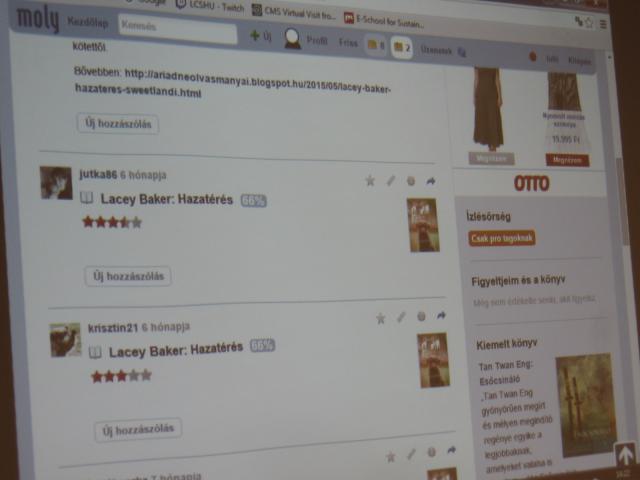Edit the jutka86 review with pencil icon

click(x=391, y=180)
